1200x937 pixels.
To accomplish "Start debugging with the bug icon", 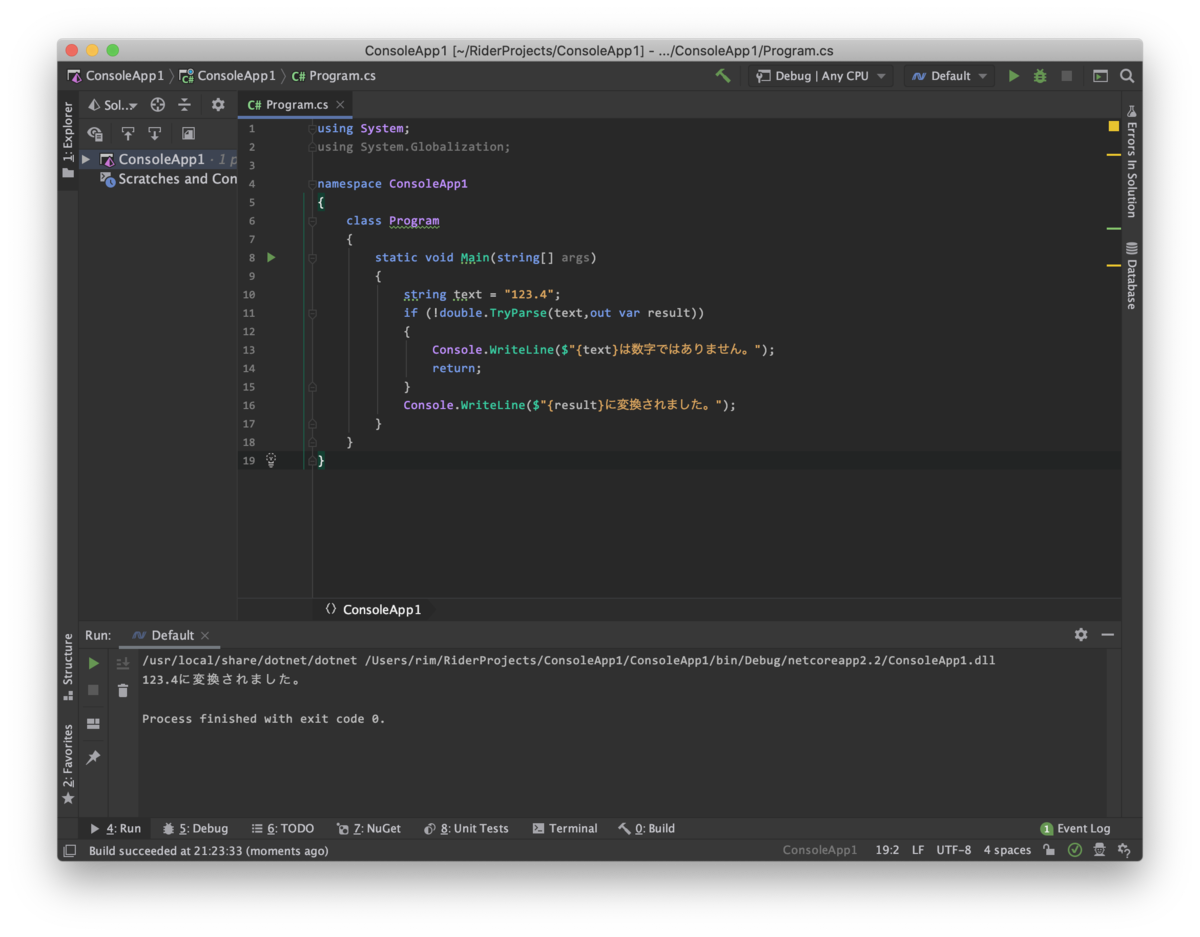I will tap(1040, 76).
